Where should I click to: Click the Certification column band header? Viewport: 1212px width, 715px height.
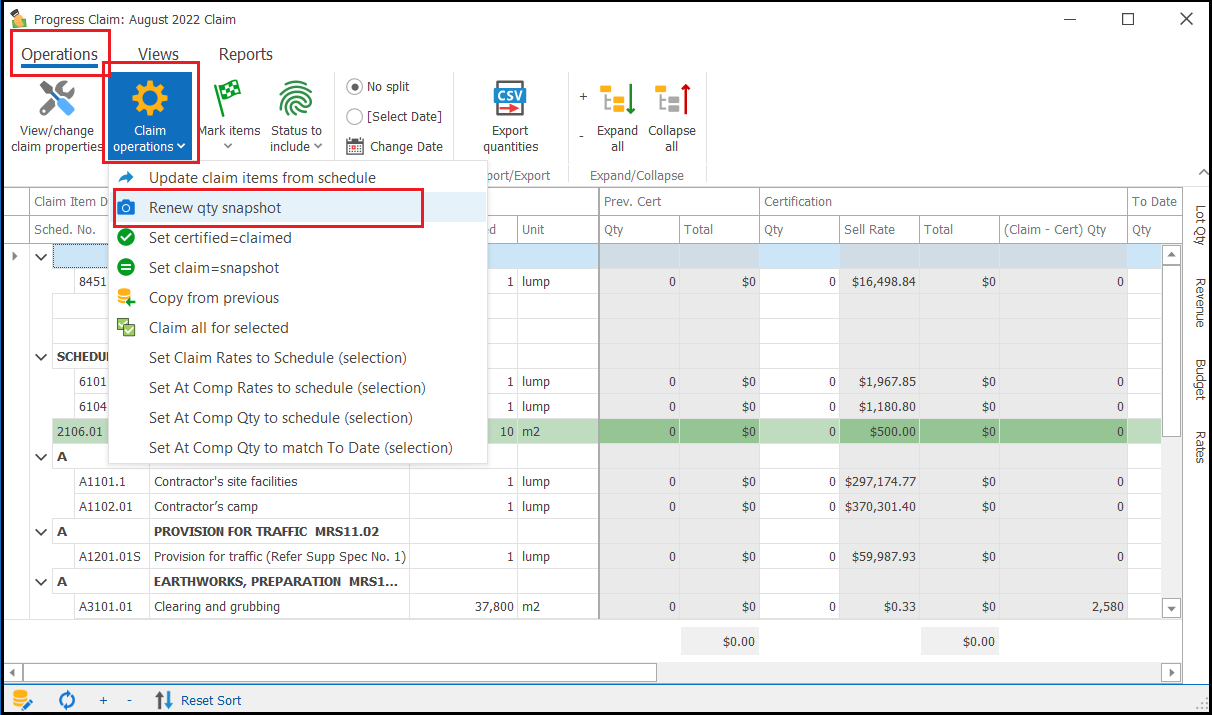(x=942, y=202)
